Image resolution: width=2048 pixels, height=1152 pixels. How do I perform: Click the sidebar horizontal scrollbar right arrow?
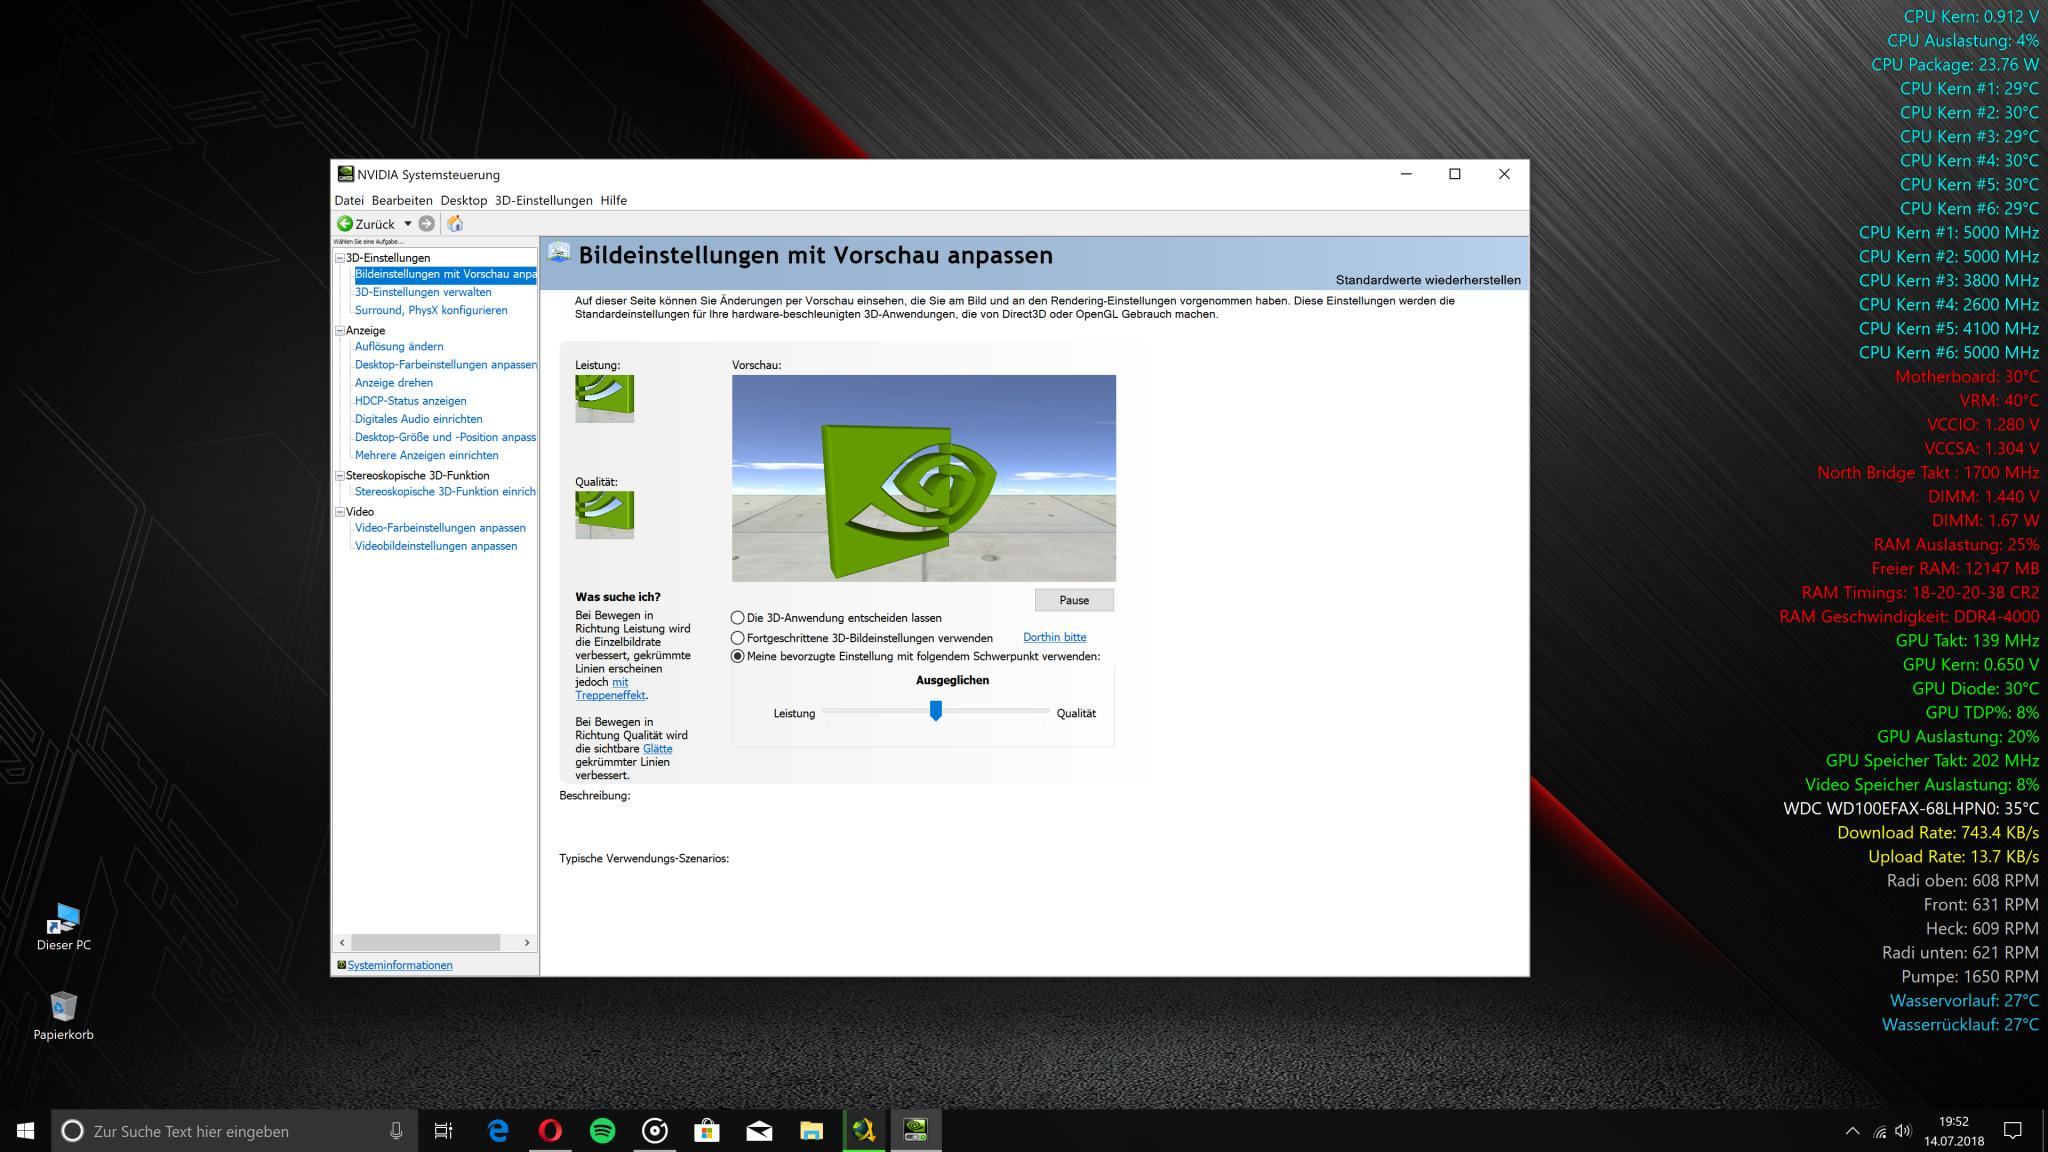(527, 942)
